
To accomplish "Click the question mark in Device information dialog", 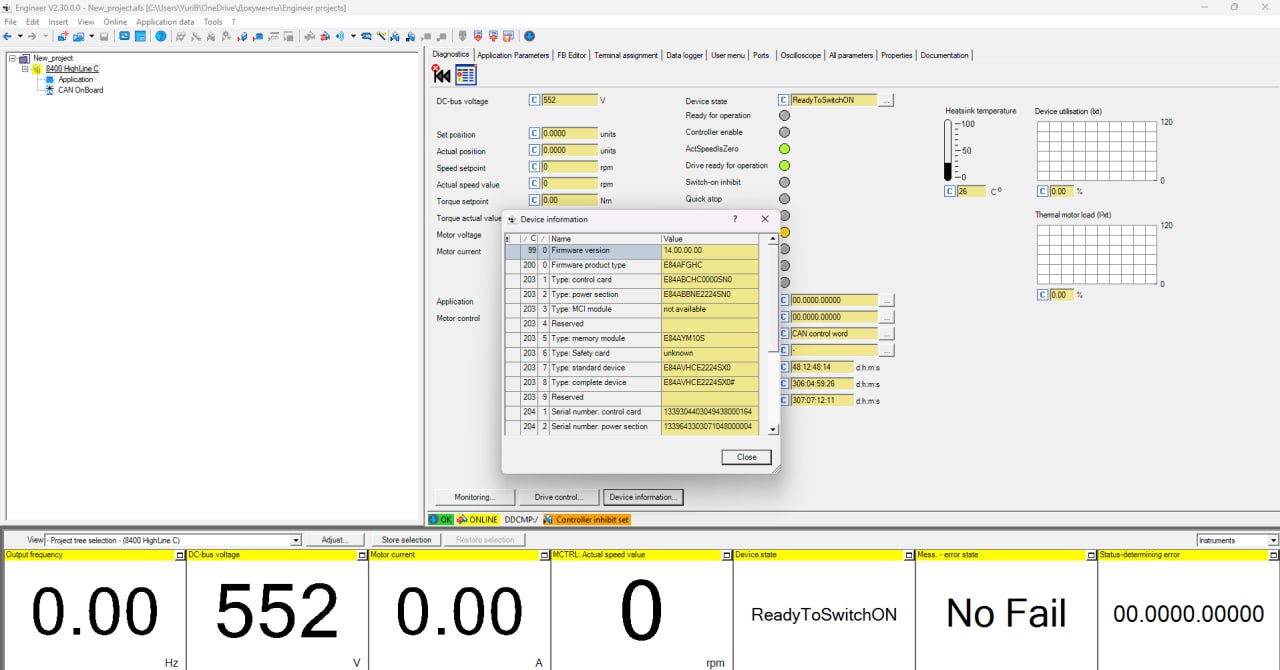I will [735, 219].
